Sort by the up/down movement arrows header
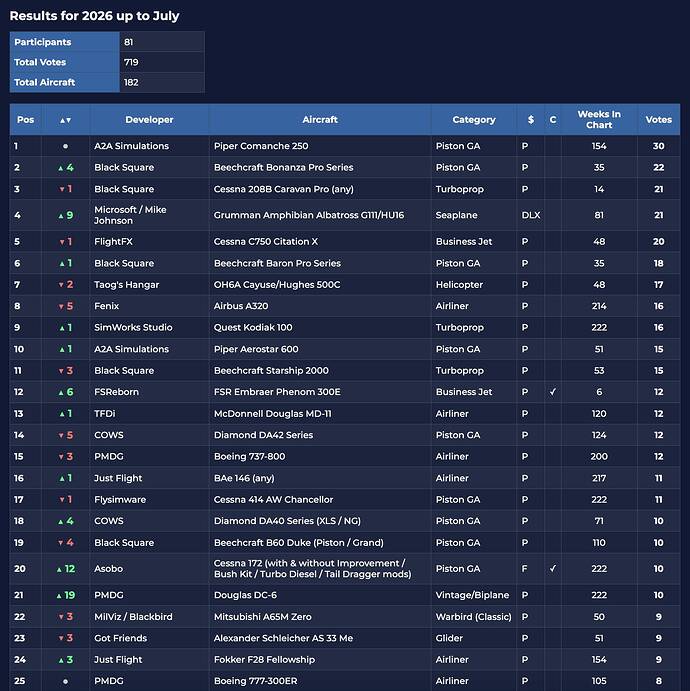 click(x=65, y=120)
